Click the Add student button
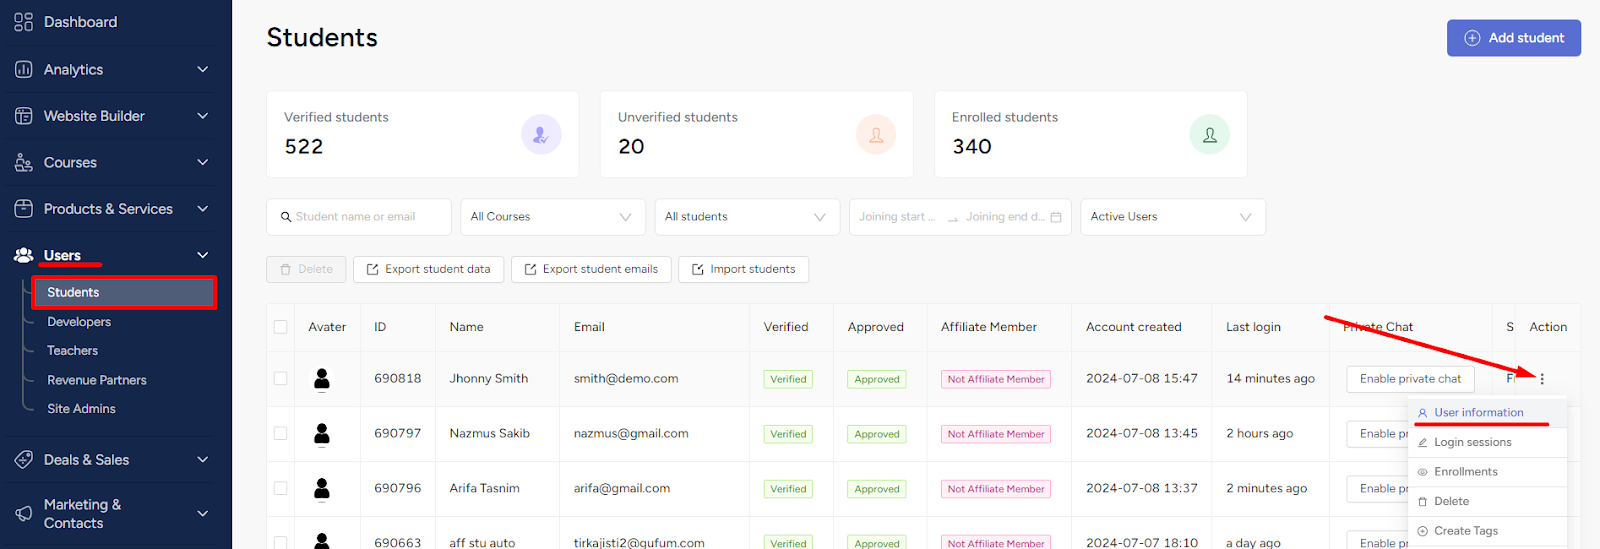The image size is (1600, 549). 1514,38
